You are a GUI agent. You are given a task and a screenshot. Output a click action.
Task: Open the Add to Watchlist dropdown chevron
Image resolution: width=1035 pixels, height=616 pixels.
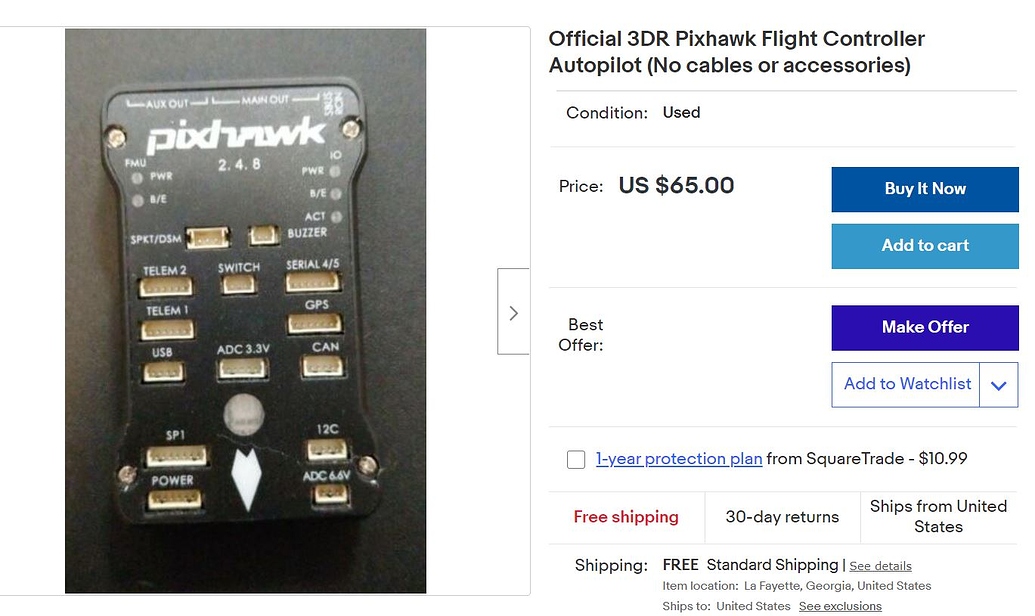coord(998,385)
